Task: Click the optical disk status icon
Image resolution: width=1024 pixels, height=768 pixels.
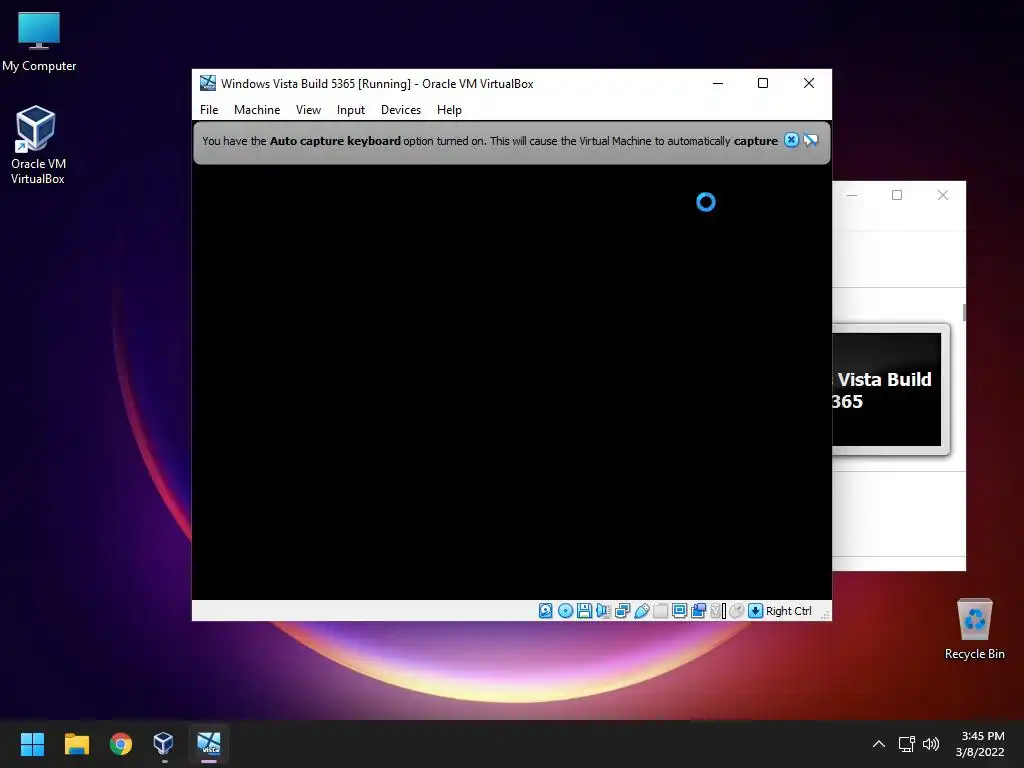Action: (566, 611)
